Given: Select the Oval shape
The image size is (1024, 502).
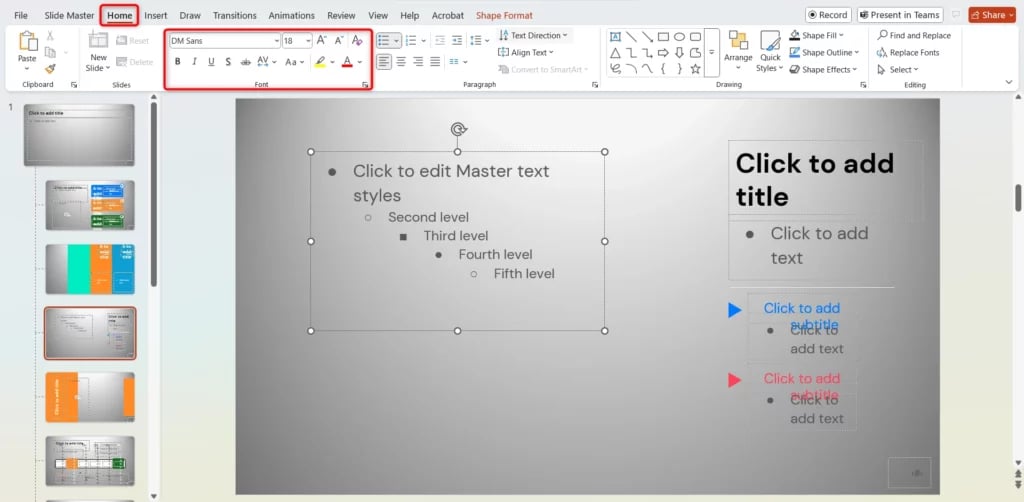Looking at the screenshot, I should click(679, 37).
